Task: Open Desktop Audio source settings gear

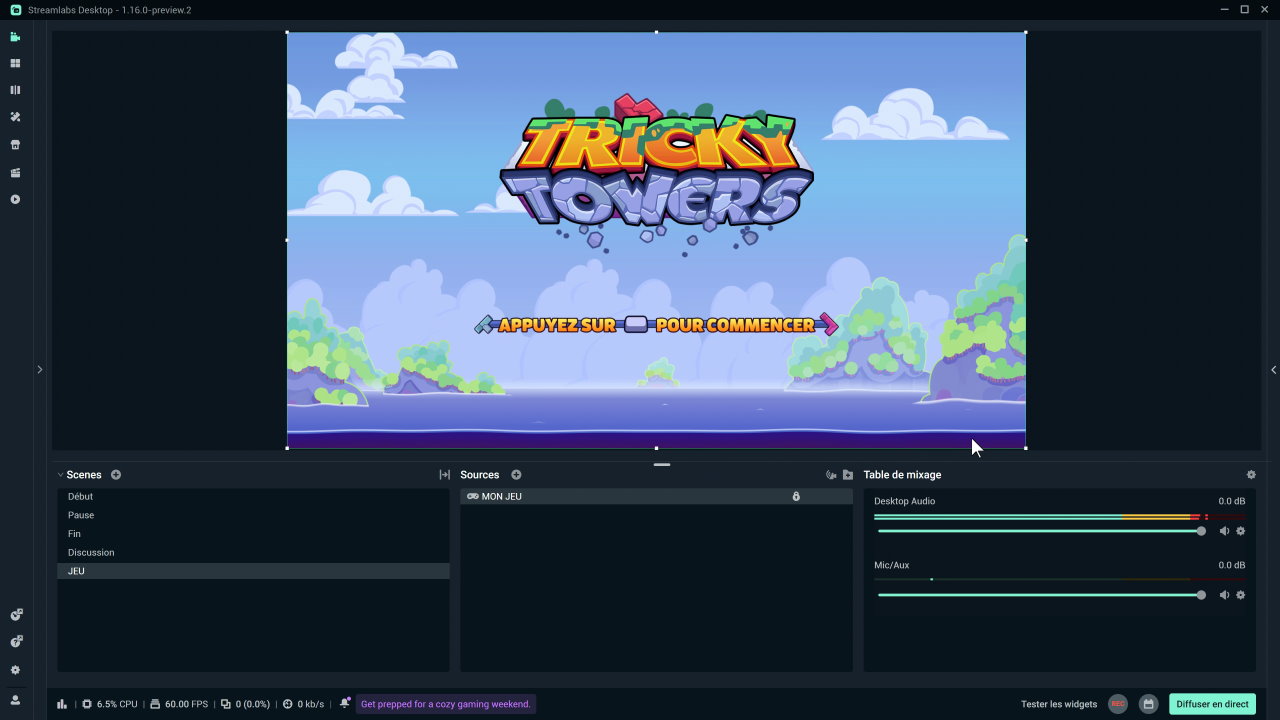Action: click(x=1241, y=531)
